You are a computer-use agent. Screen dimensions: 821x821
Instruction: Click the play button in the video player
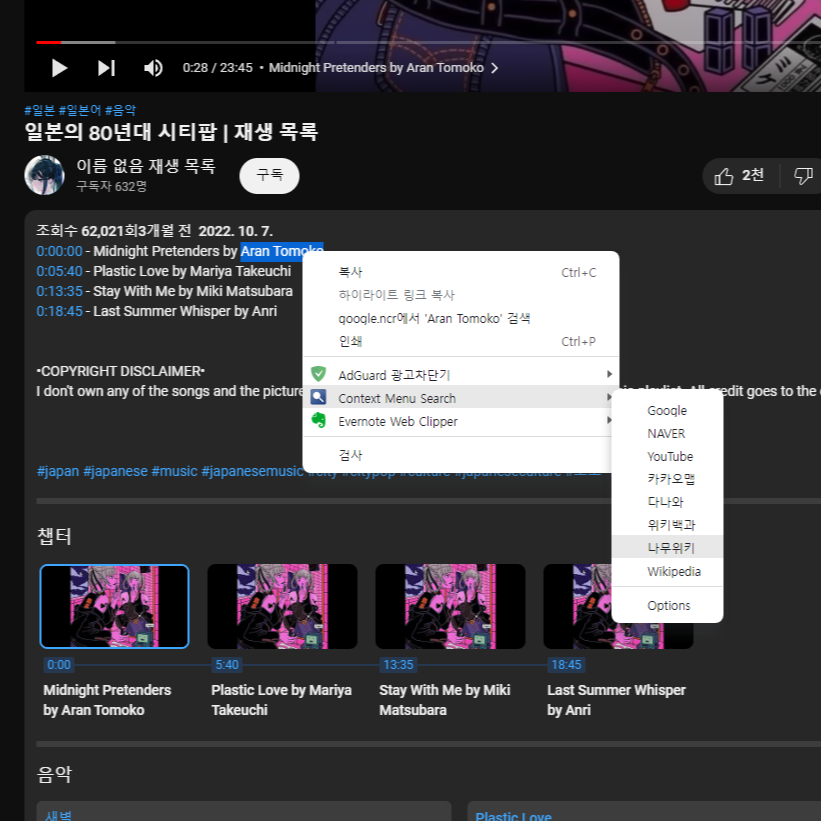(x=59, y=68)
